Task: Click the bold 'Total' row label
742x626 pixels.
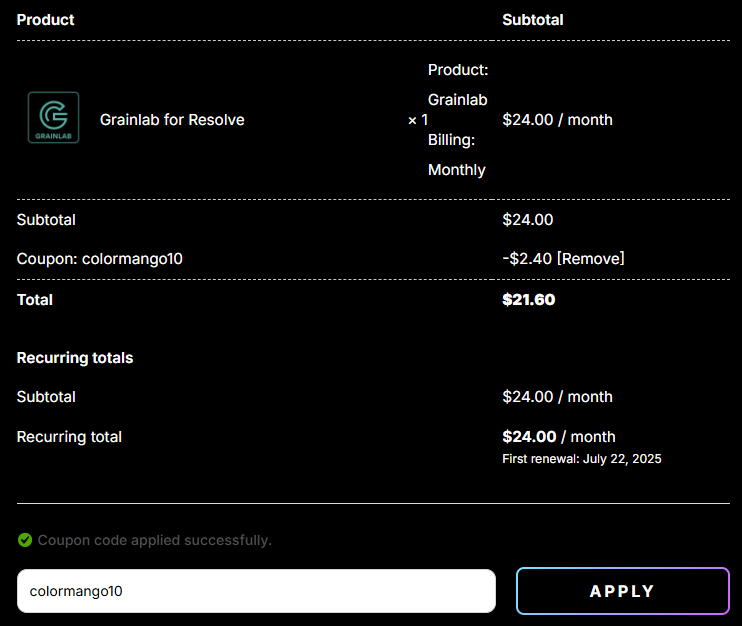Action: (x=35, y=300)
